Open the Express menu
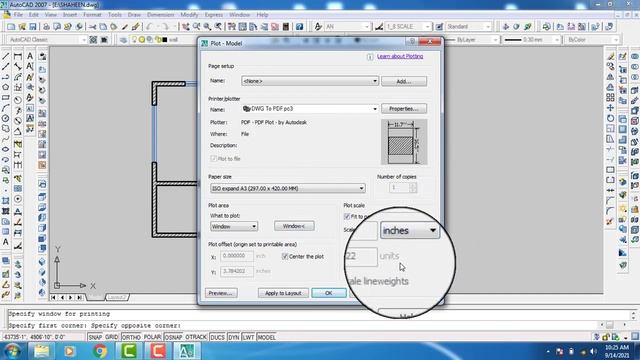 pos(214,15)
